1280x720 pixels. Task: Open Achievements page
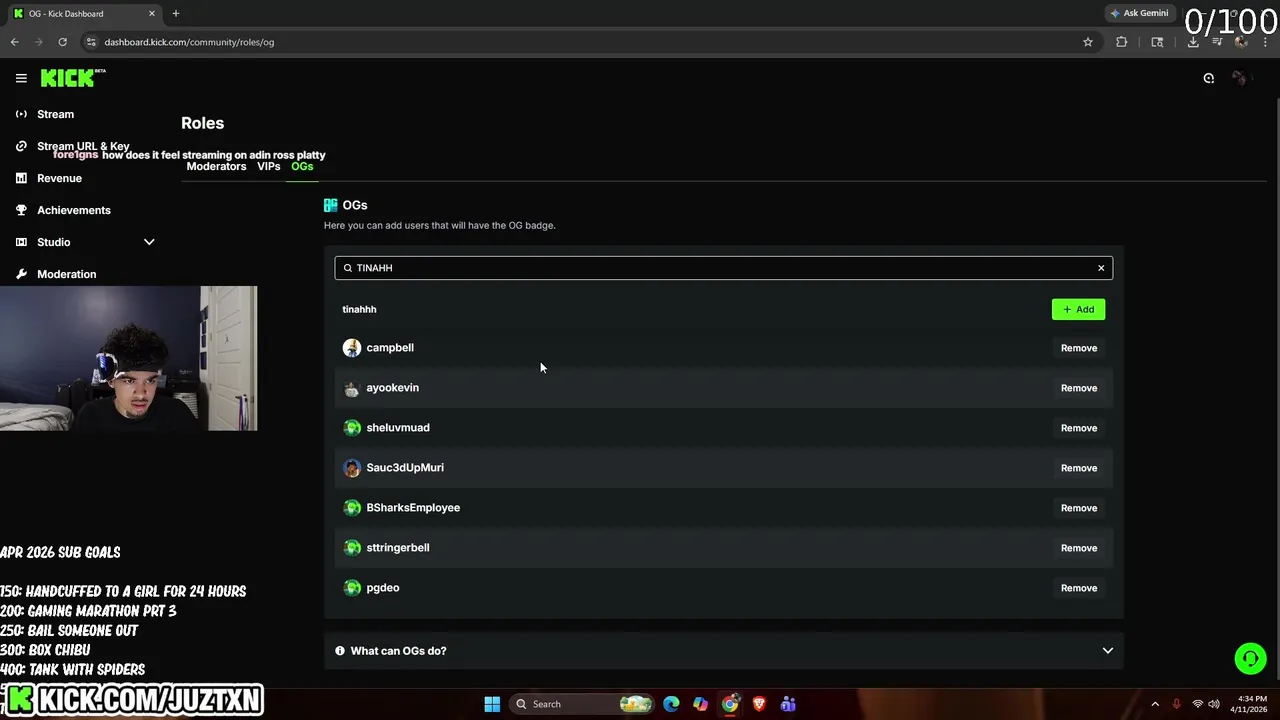[x=73, y=210]
